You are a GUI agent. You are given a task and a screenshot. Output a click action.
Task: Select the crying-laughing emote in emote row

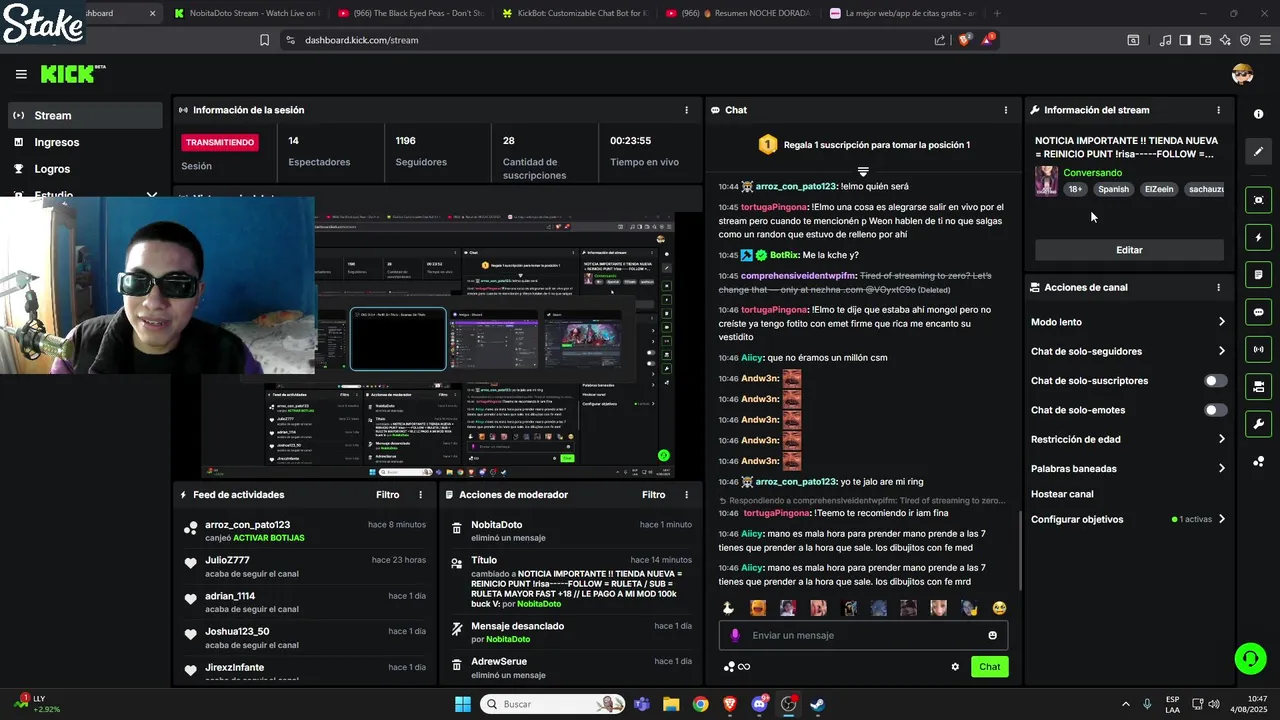pyautogui.click(x=998, y=608)
